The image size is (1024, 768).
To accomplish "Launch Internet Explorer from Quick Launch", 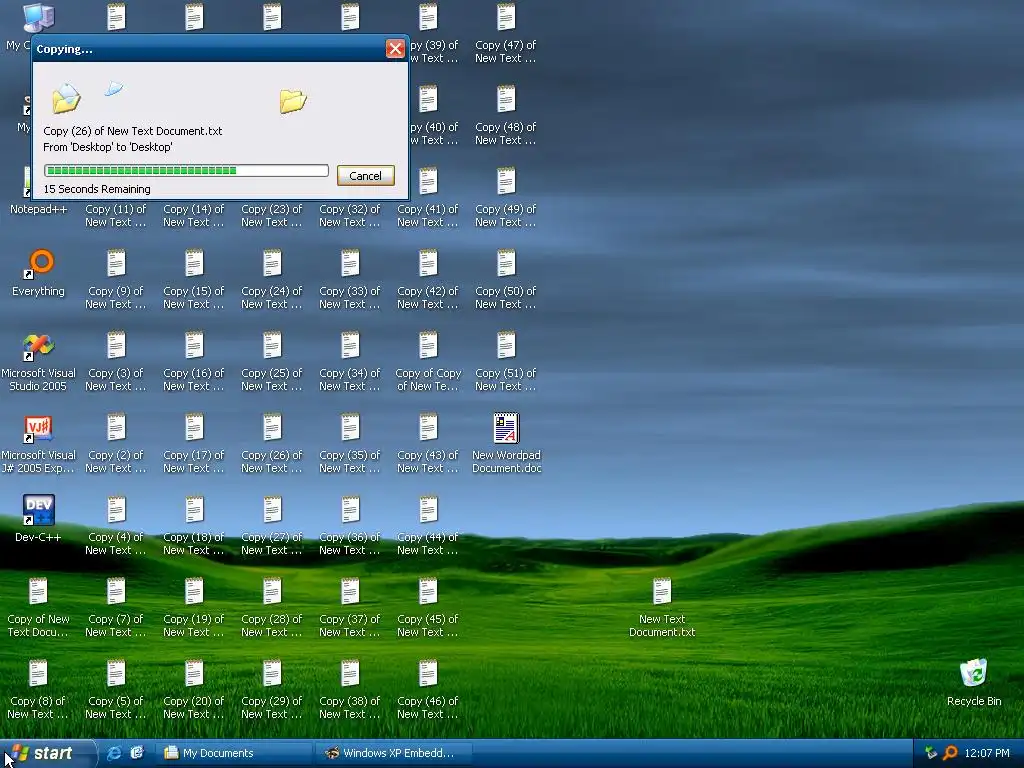I will [114, 753].
